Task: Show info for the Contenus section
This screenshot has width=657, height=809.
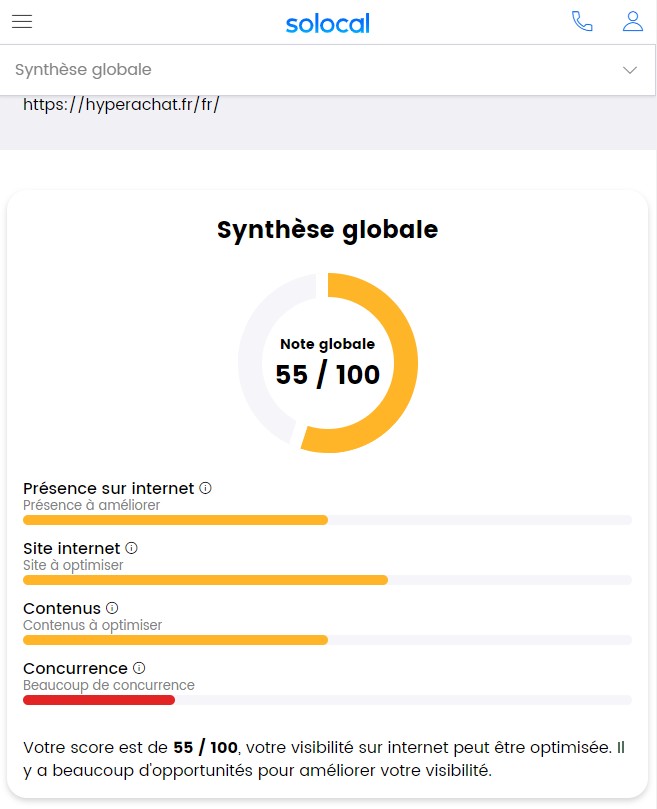Action: 110,607
